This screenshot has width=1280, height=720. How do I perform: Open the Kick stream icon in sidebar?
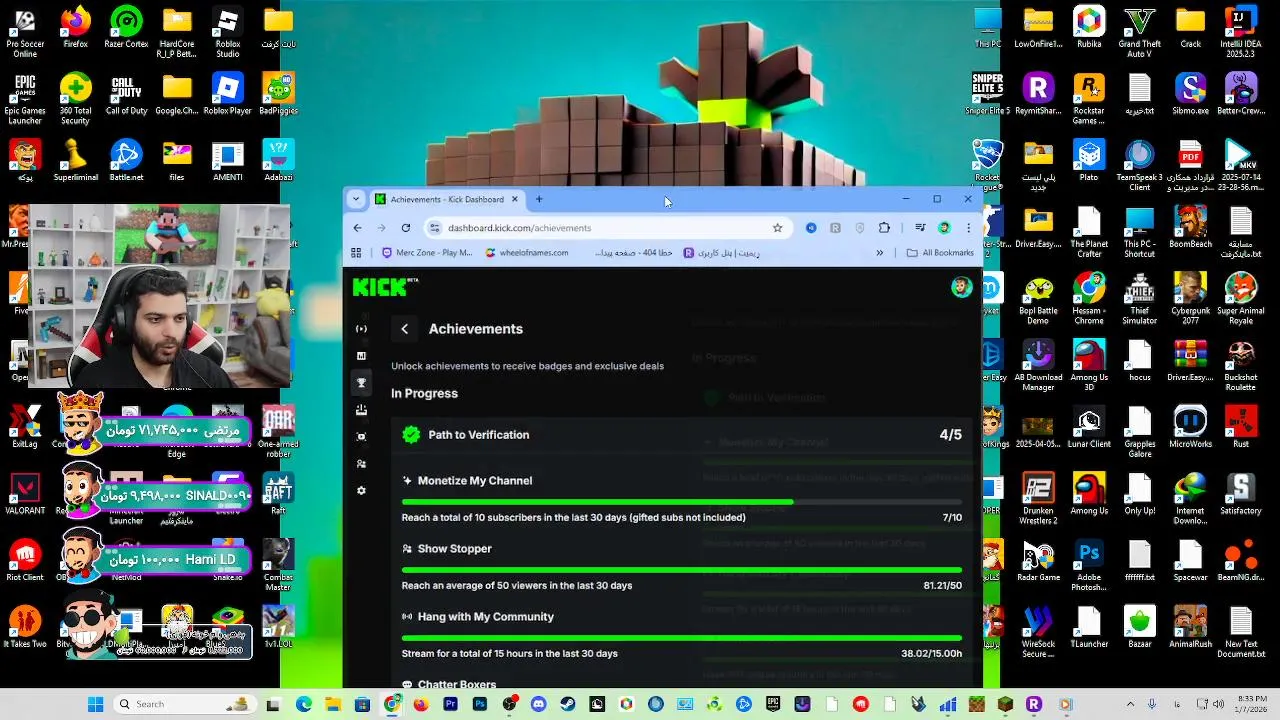click(361, 329)
